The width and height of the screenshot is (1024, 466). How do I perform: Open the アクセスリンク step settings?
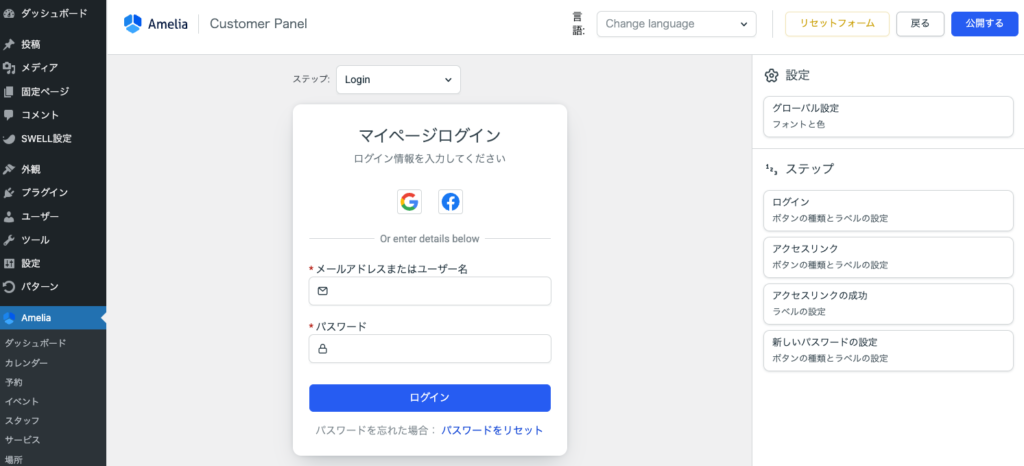[x=888, y=256]
